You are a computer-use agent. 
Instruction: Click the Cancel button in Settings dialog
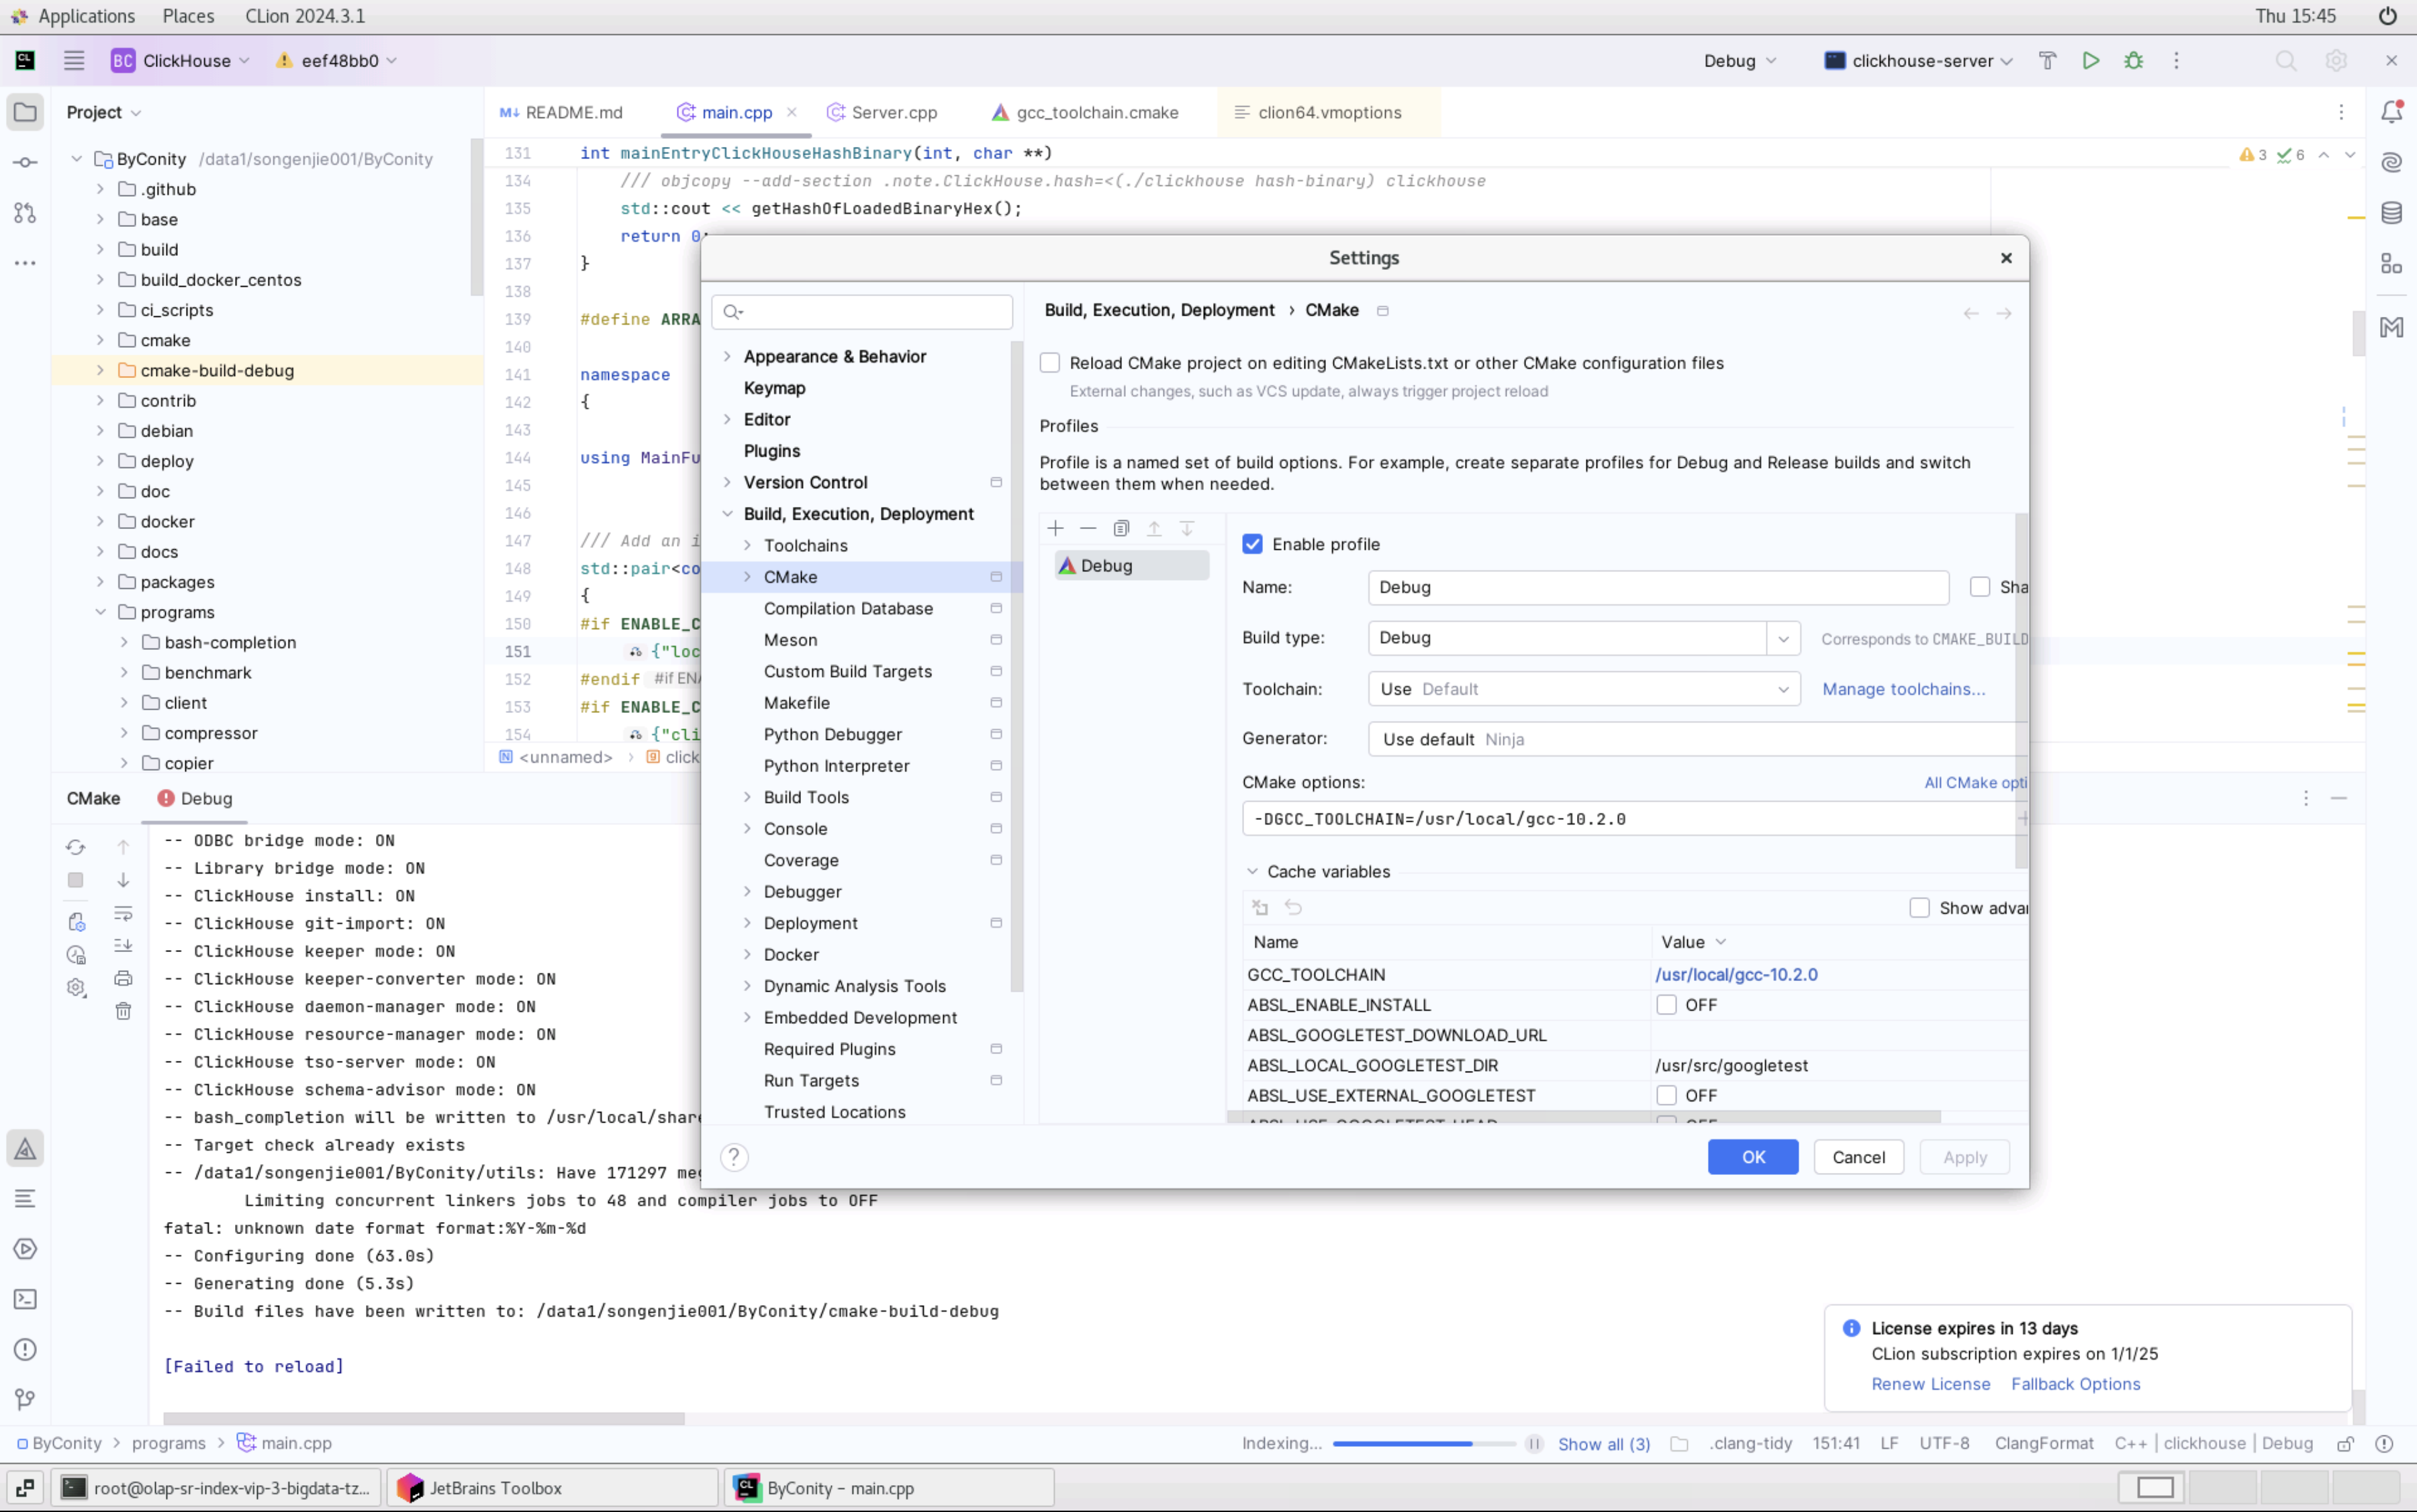click(1858, 1155)
